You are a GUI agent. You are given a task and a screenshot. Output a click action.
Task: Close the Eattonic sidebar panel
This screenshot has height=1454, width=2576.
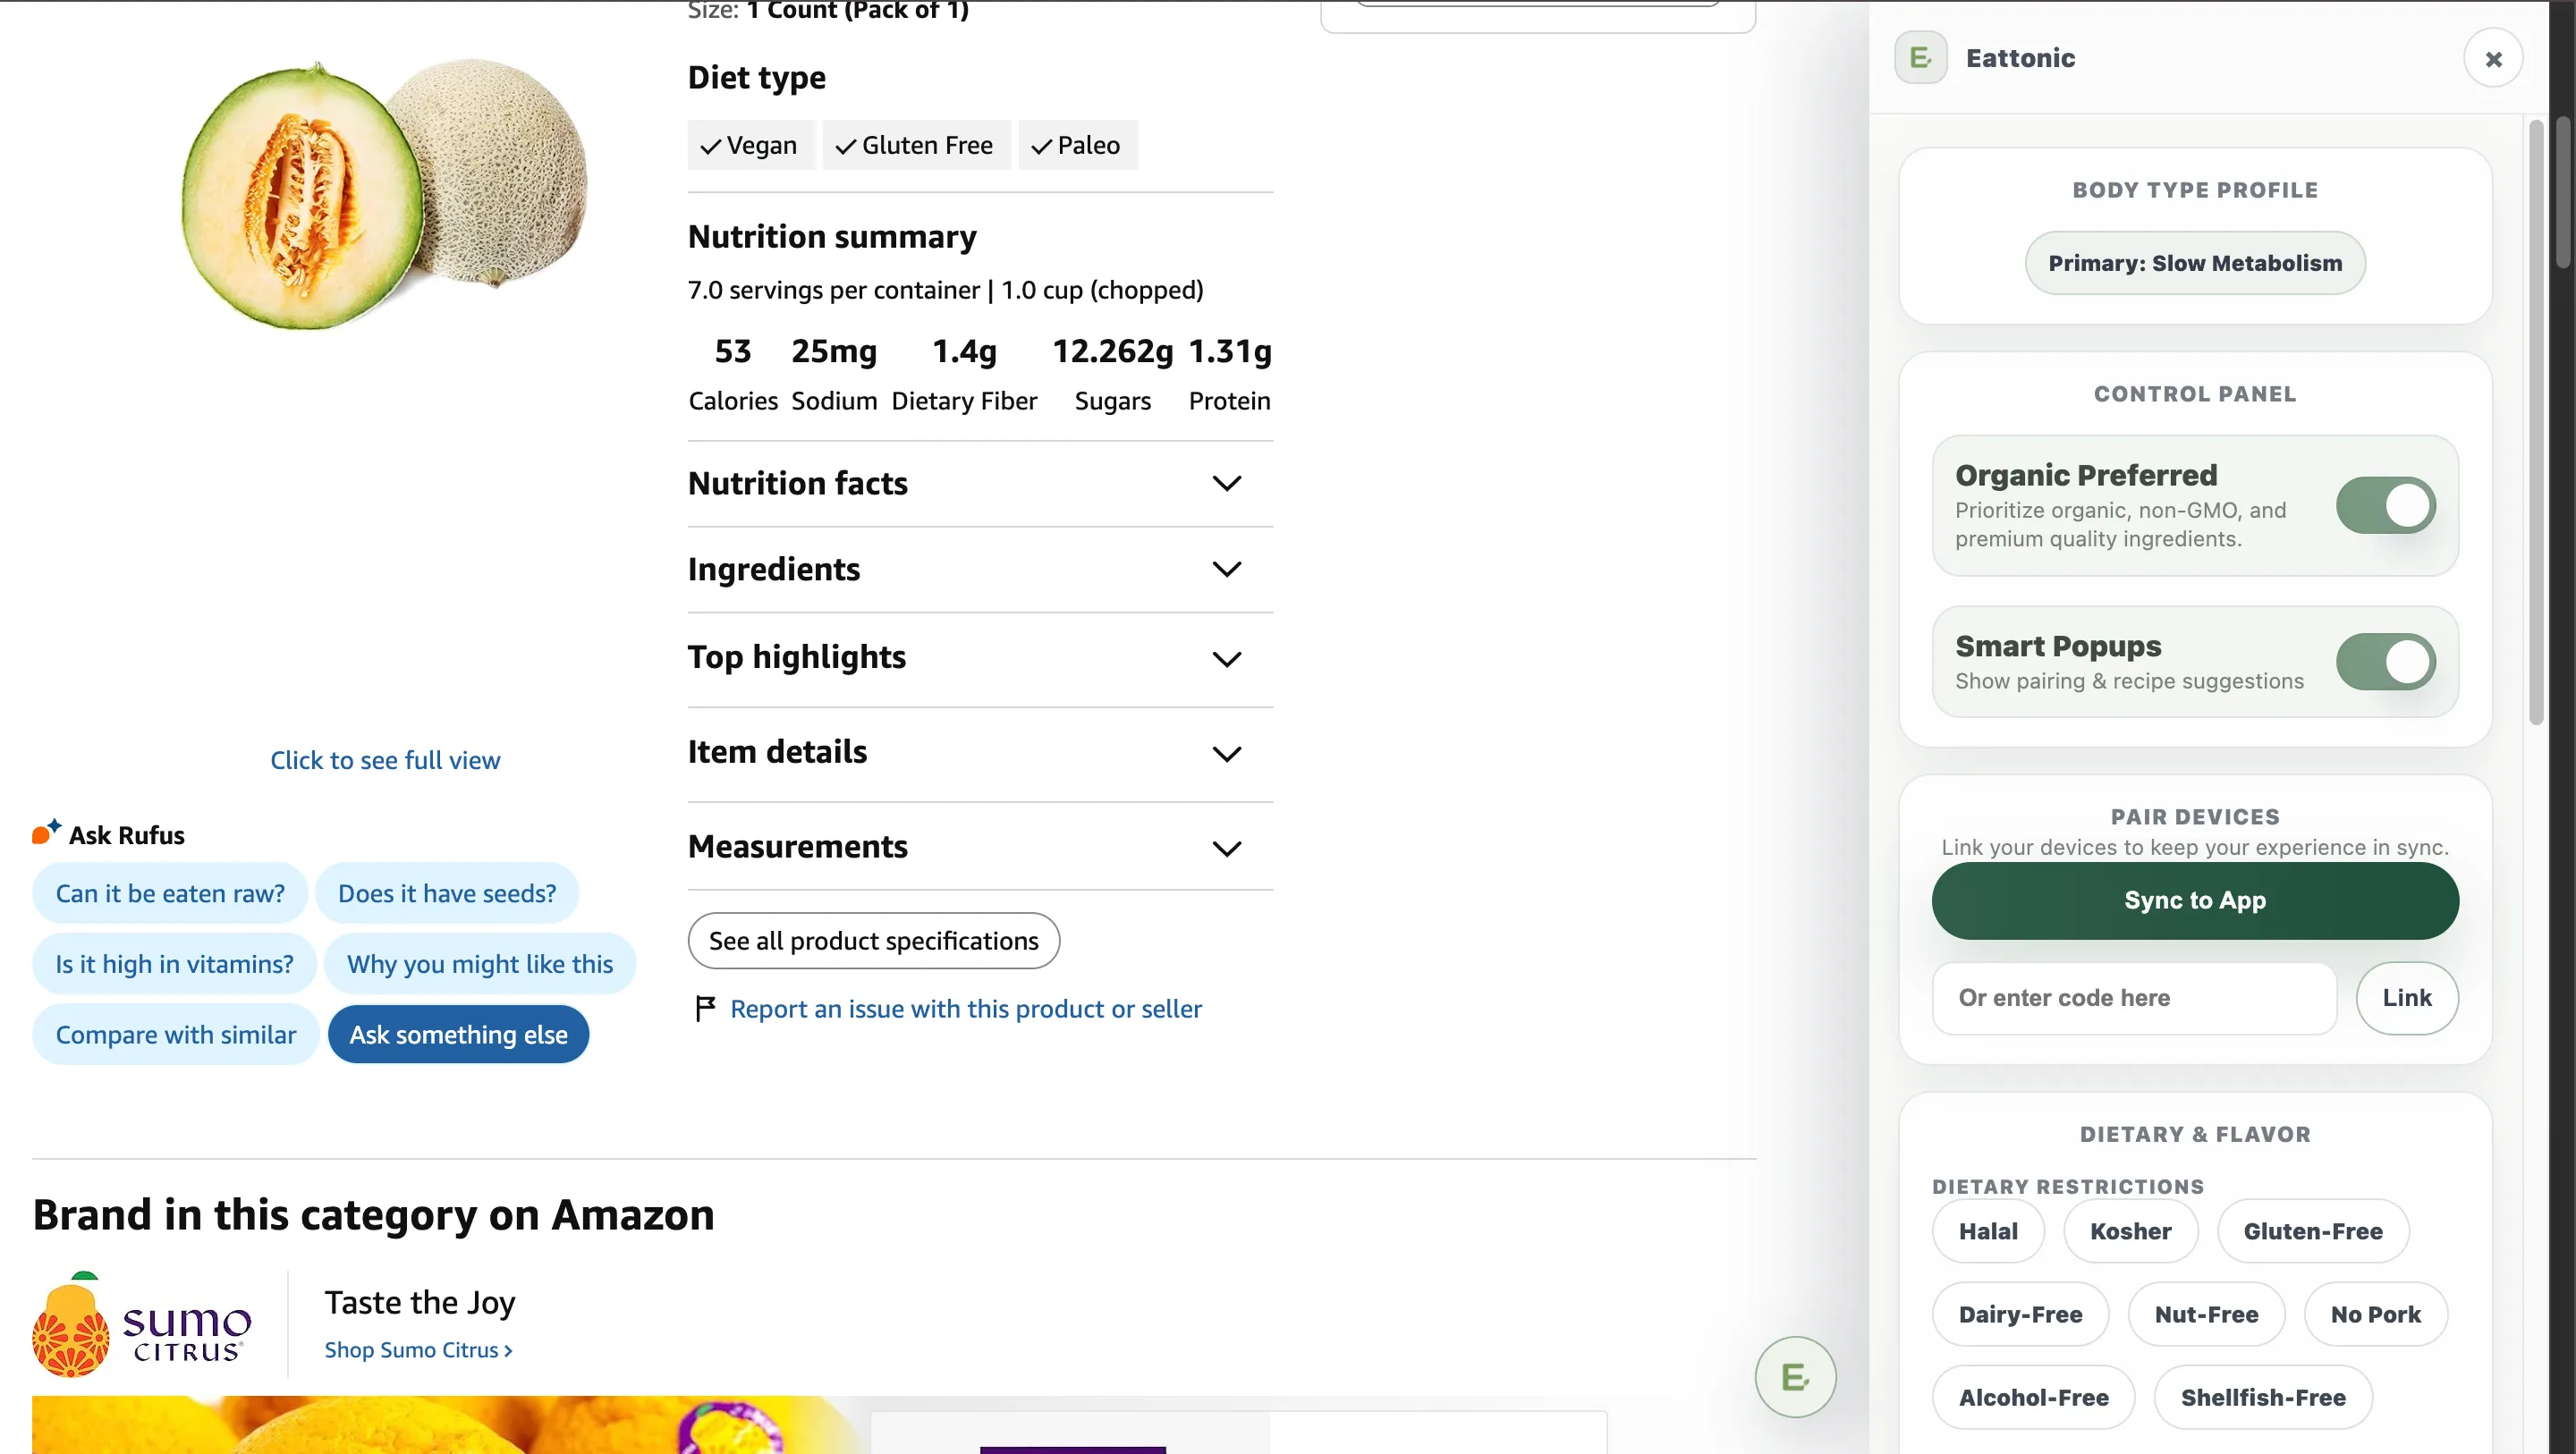(x=2493, y=58)
